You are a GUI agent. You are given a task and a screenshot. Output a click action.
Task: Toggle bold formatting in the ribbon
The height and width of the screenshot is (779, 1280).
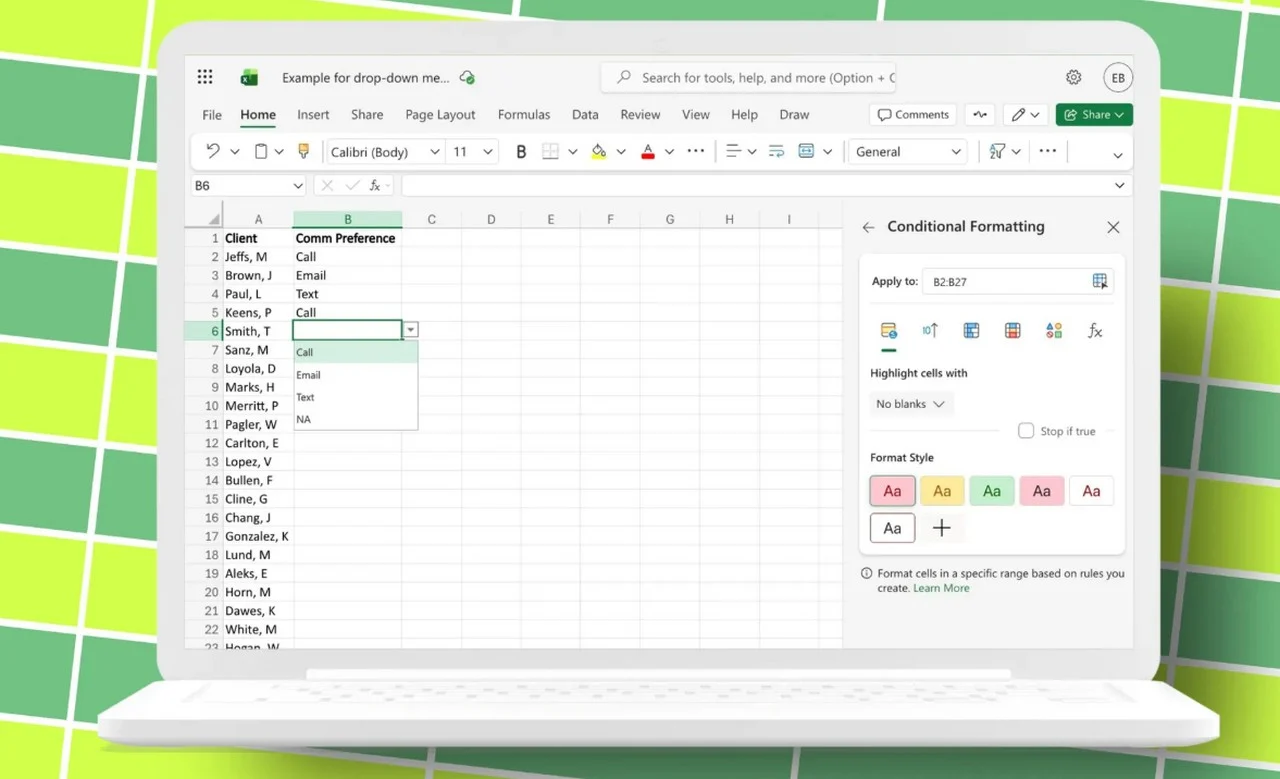click(x=520, y=151)
